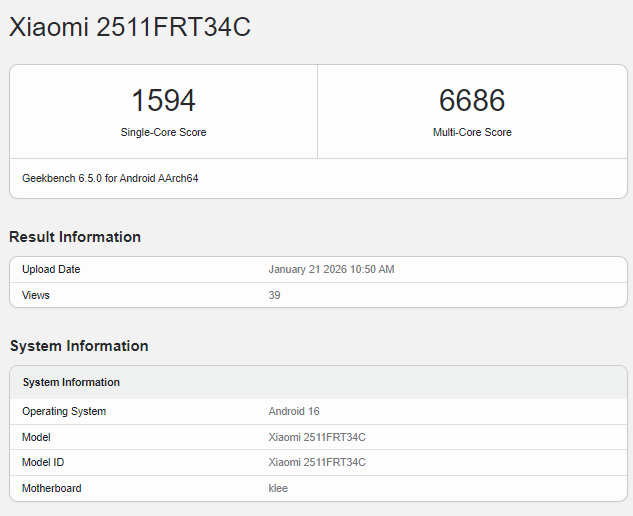Click the views count 39
This screenshot has height=516, width=633.
pos(275,295)
